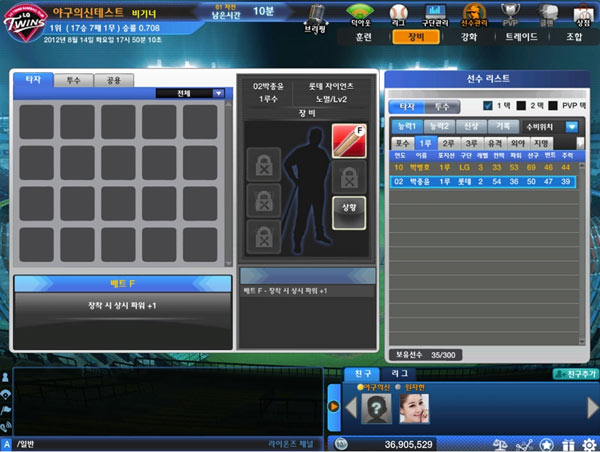
Task: Click the 덕아웃 field icon
Action: (358, 14)
